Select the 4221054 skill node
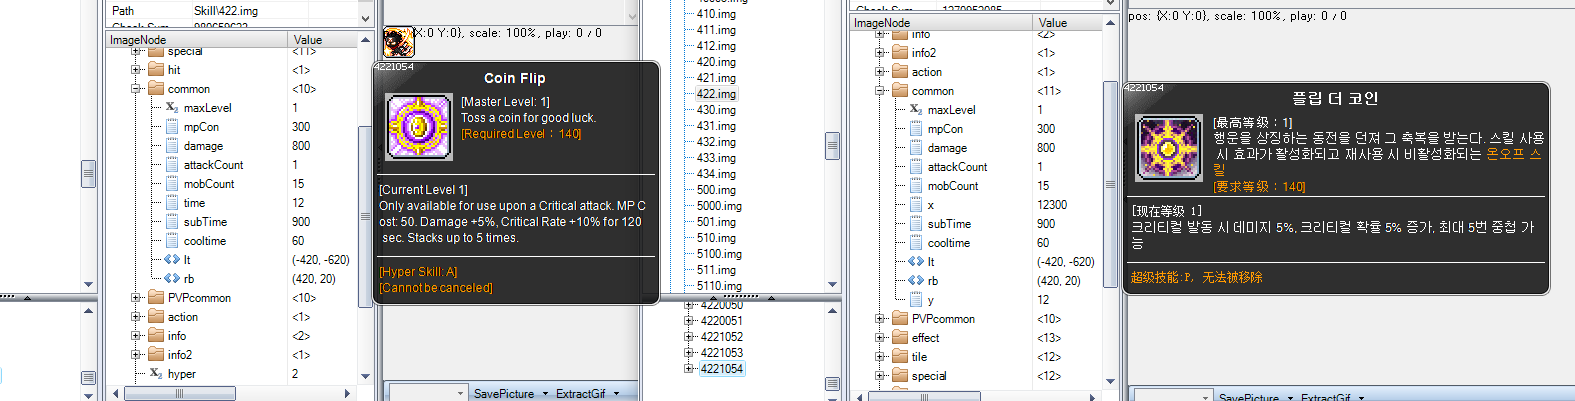The image size is (1575, 401). click(x=721, y=369)
